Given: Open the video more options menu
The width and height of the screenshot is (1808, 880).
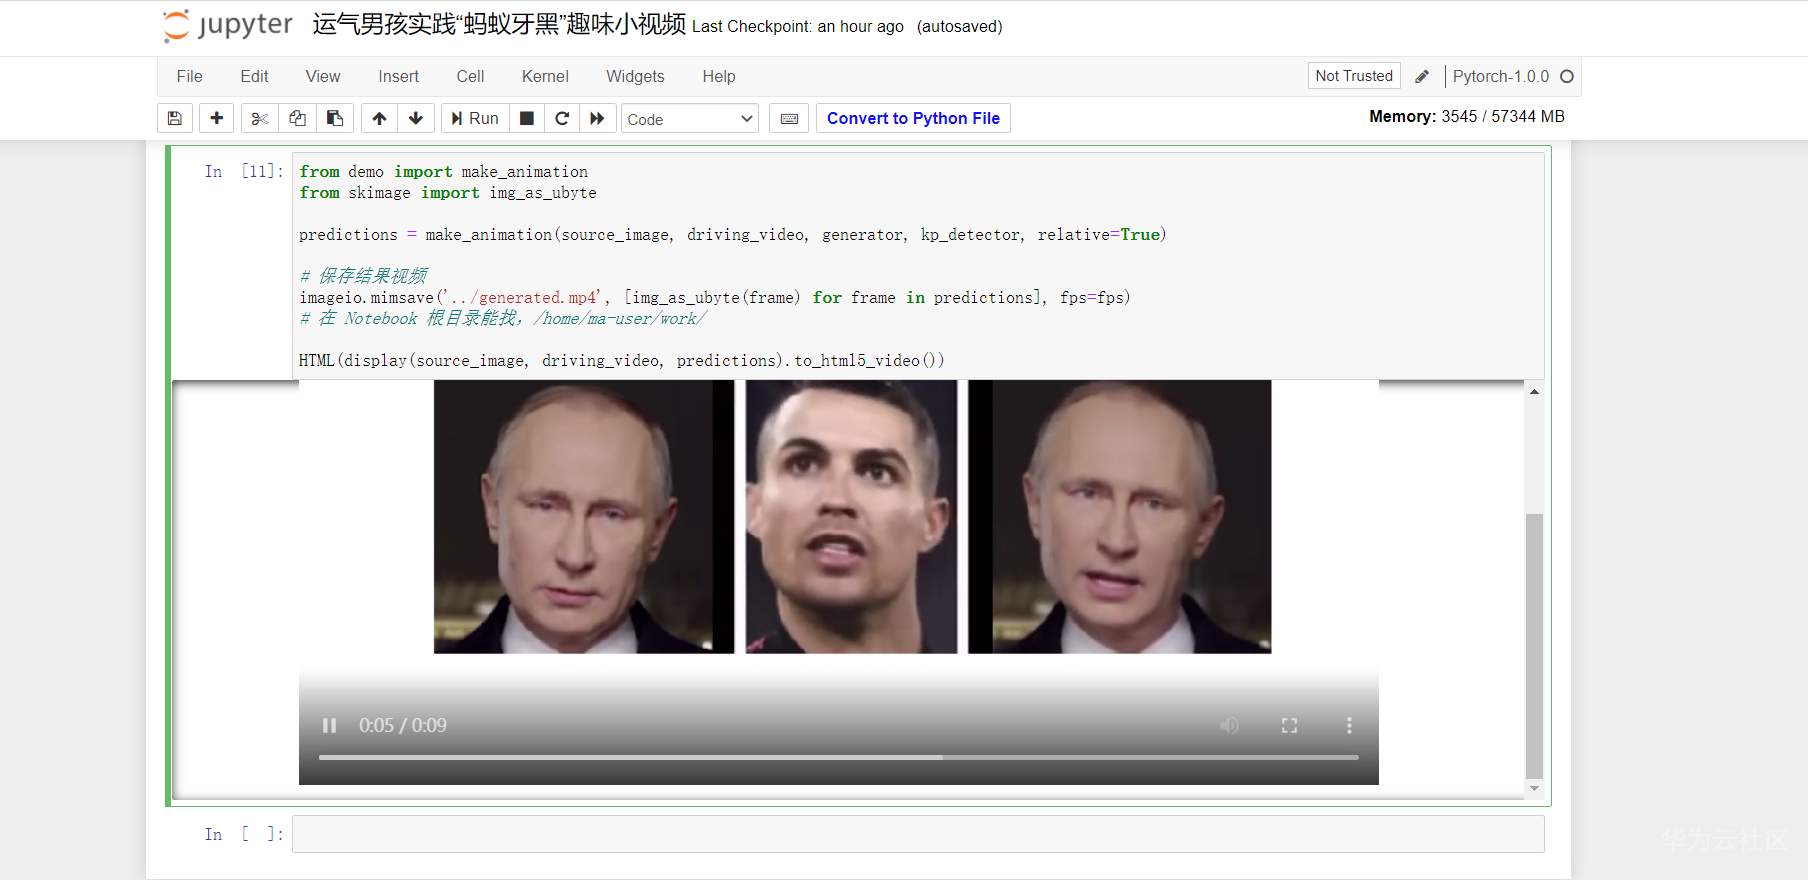Looking at the screenshot, I should click(x=1349, y=725).
